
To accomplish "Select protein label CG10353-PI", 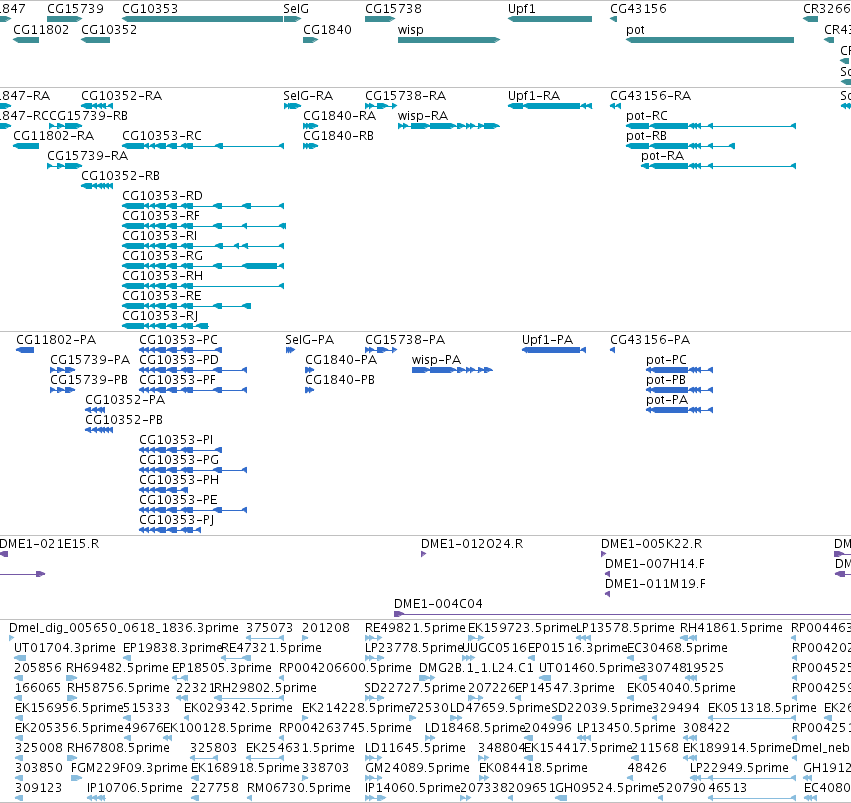I will point(176,439).
